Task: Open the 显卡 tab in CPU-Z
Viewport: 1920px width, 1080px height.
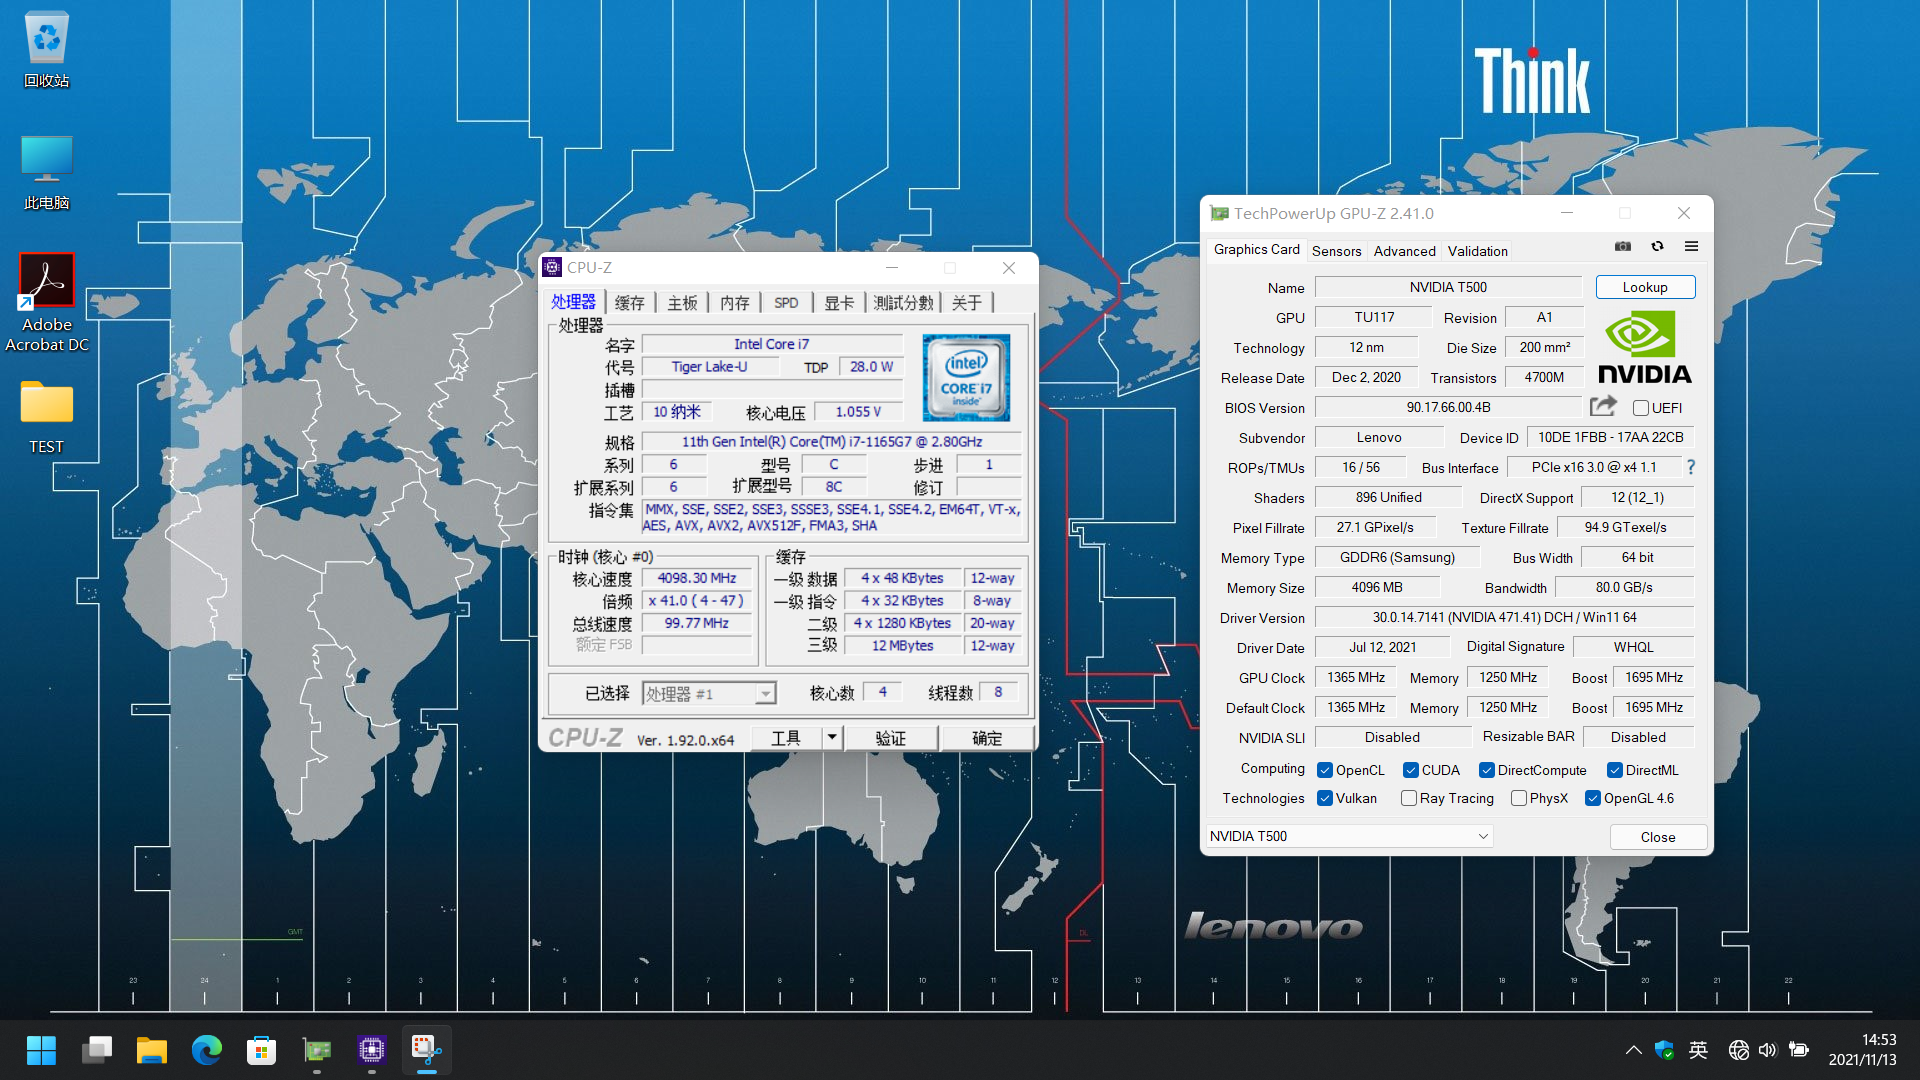Action: 839,303
